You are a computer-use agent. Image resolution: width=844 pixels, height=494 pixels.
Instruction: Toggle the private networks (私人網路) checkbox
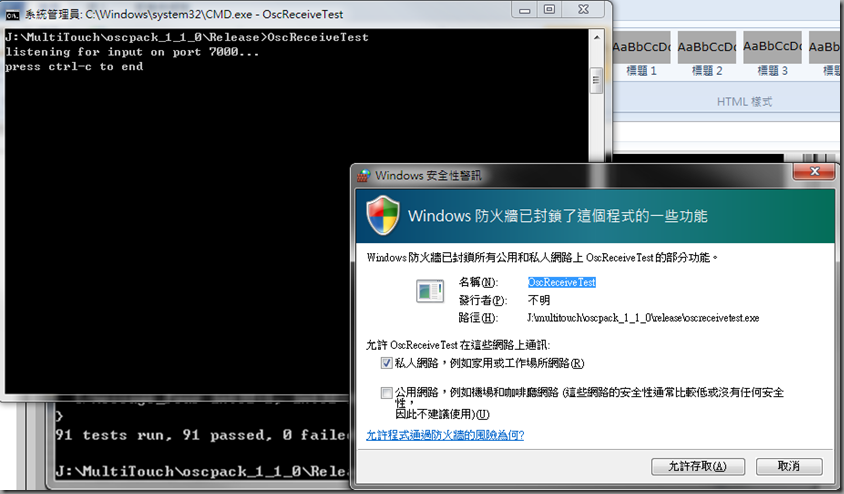(386, 363)
